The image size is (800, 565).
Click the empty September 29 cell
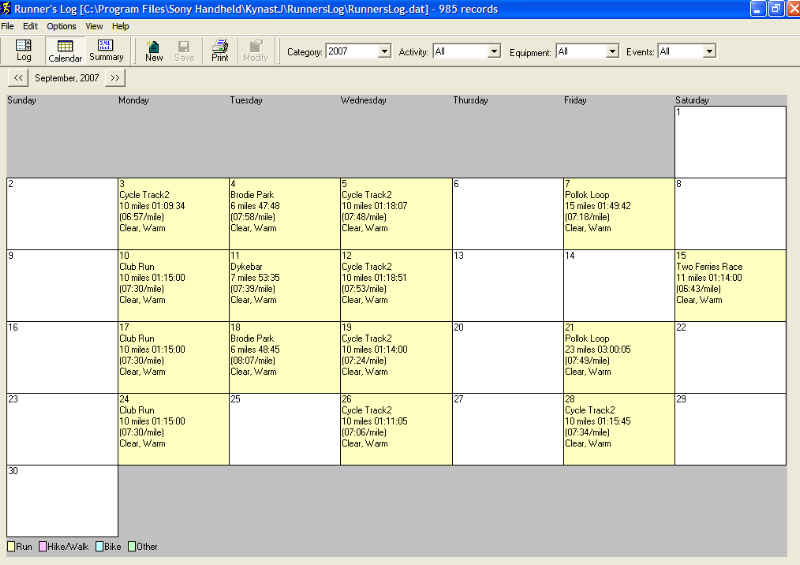point(730,429)
